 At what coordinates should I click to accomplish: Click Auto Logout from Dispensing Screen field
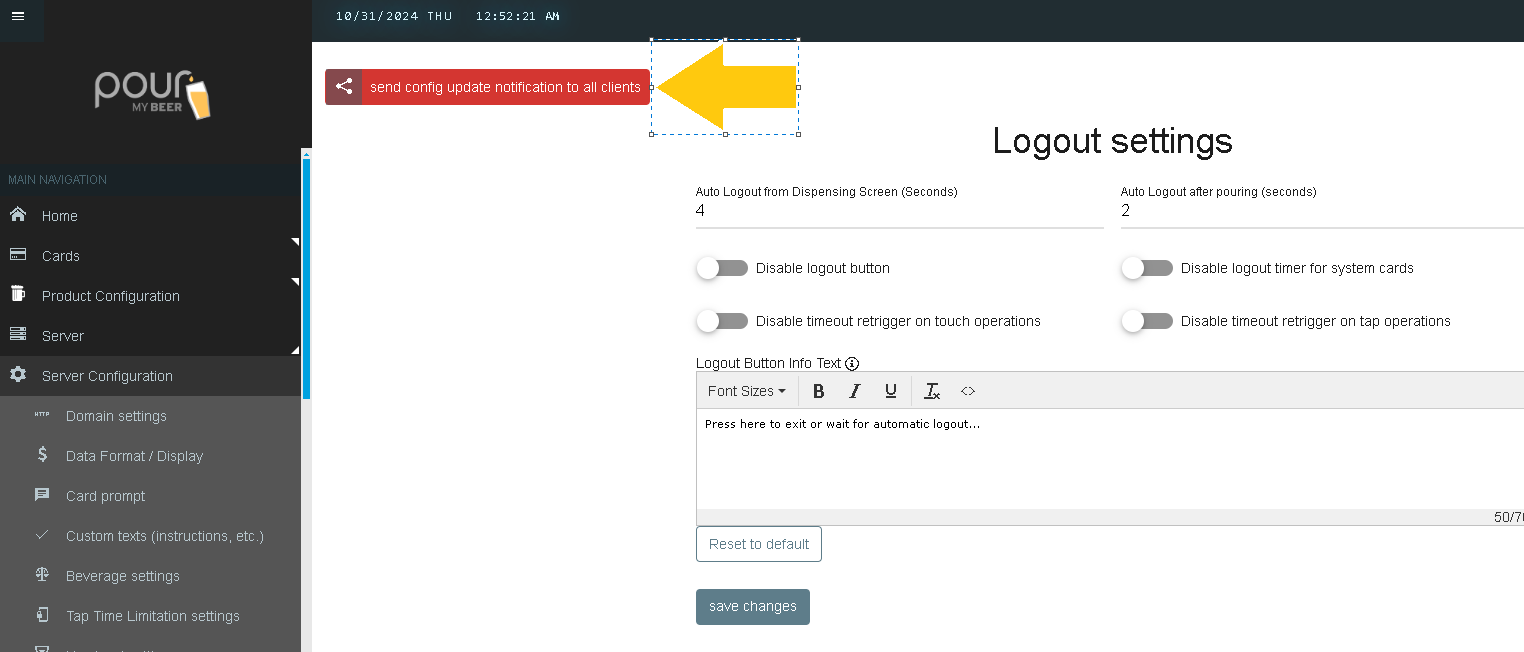point(900,211)
